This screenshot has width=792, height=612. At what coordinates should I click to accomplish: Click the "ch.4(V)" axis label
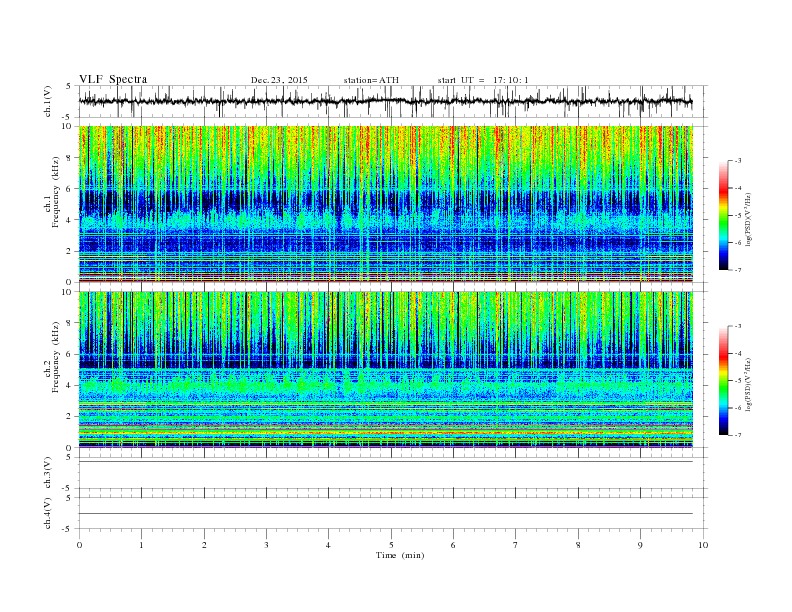[48, 513]
